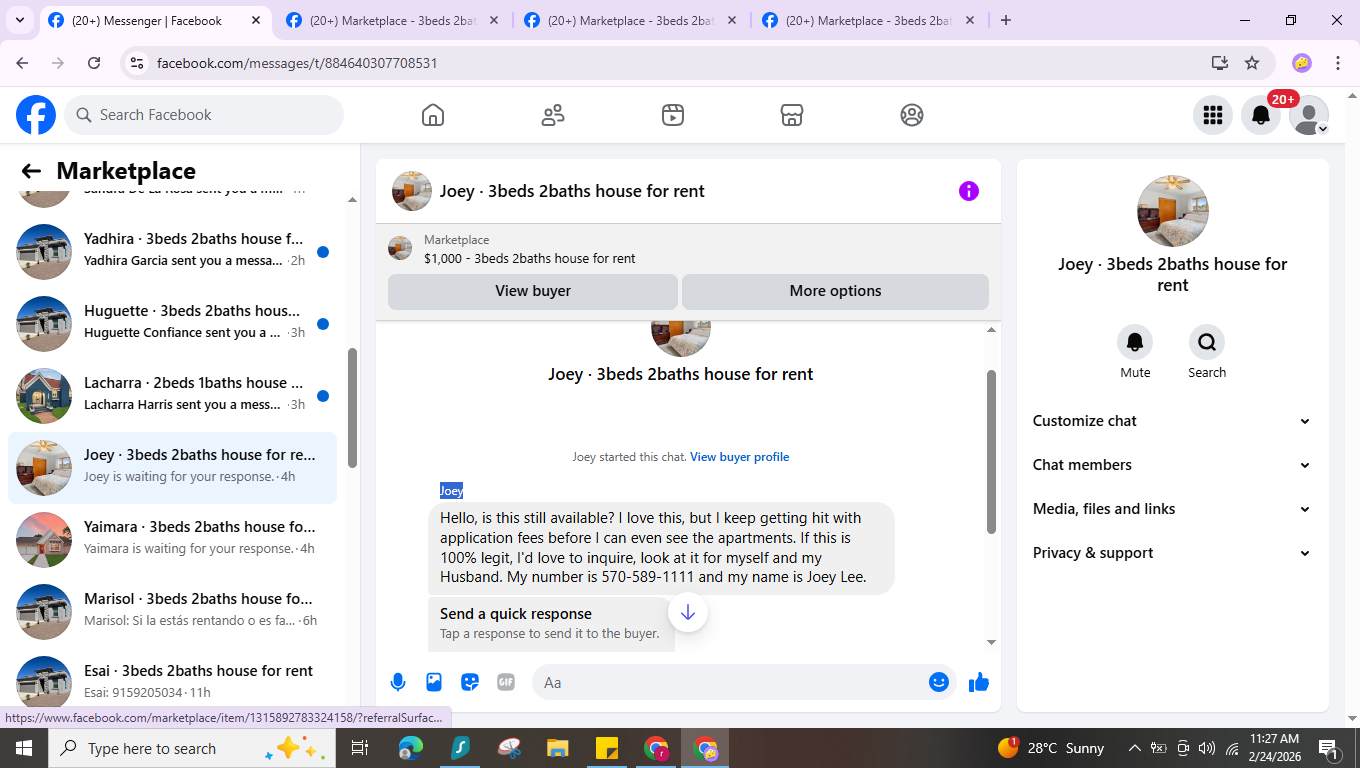The height and width of the screenshot is (768, 1360).
Task: Search in conversation magnifier icon
Action: pyautogui.click(x=1207, y=342)
